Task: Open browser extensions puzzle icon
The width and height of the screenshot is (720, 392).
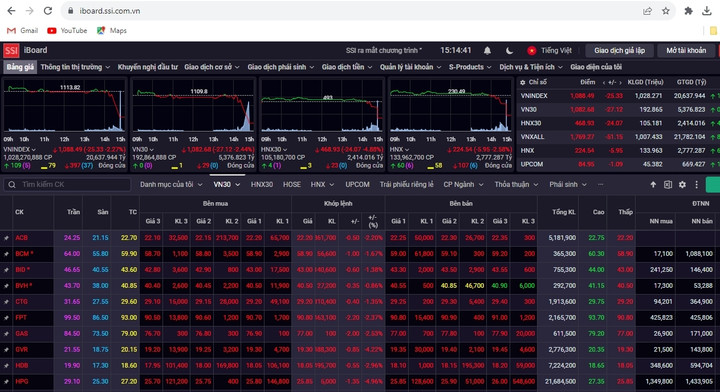Action: click(x=688, y=11)
